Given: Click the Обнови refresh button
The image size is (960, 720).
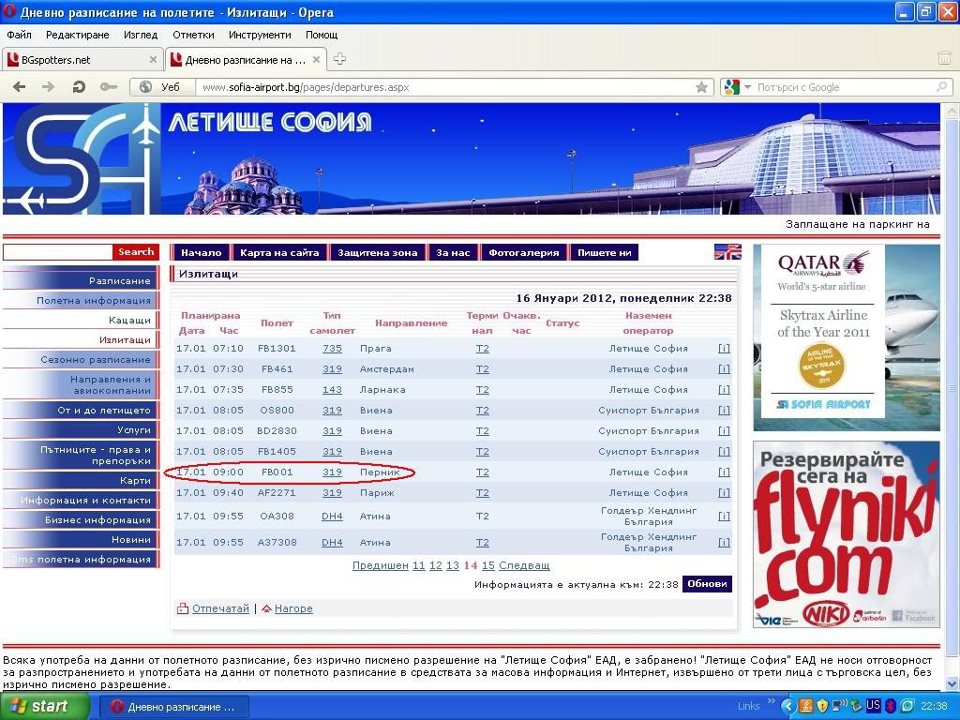Looking at the screenshot, I should (x=707, y=584).
